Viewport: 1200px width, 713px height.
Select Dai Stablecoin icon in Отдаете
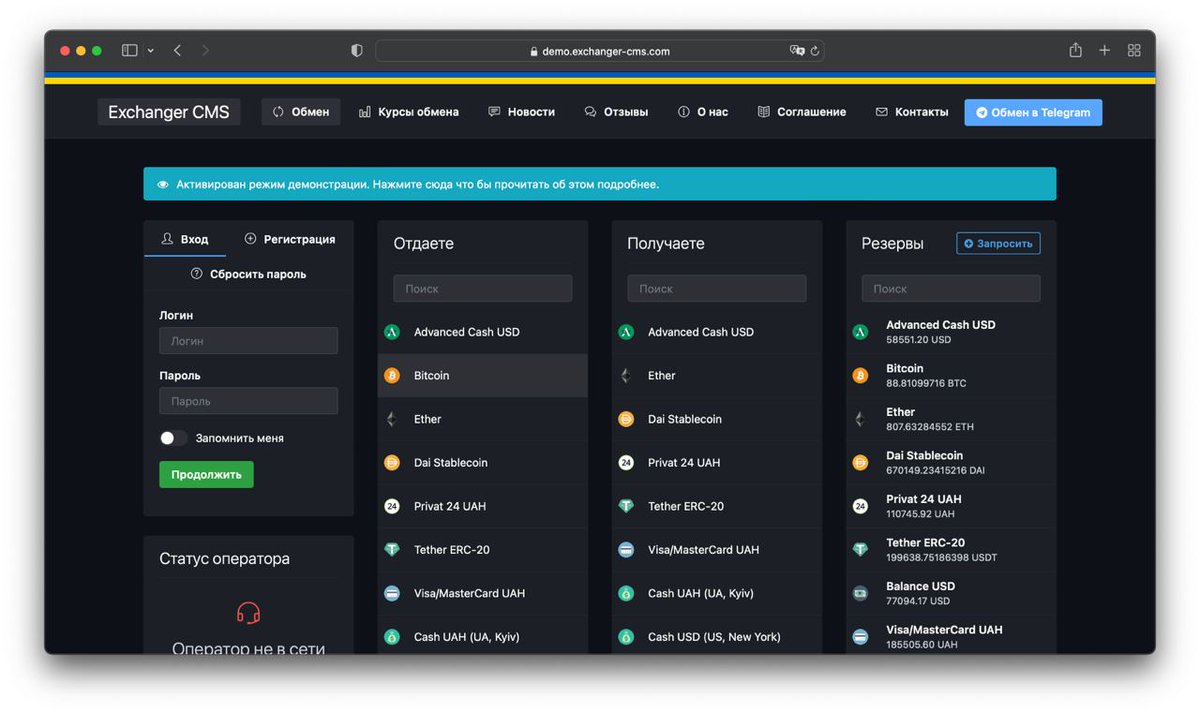[x=392, y=463]
